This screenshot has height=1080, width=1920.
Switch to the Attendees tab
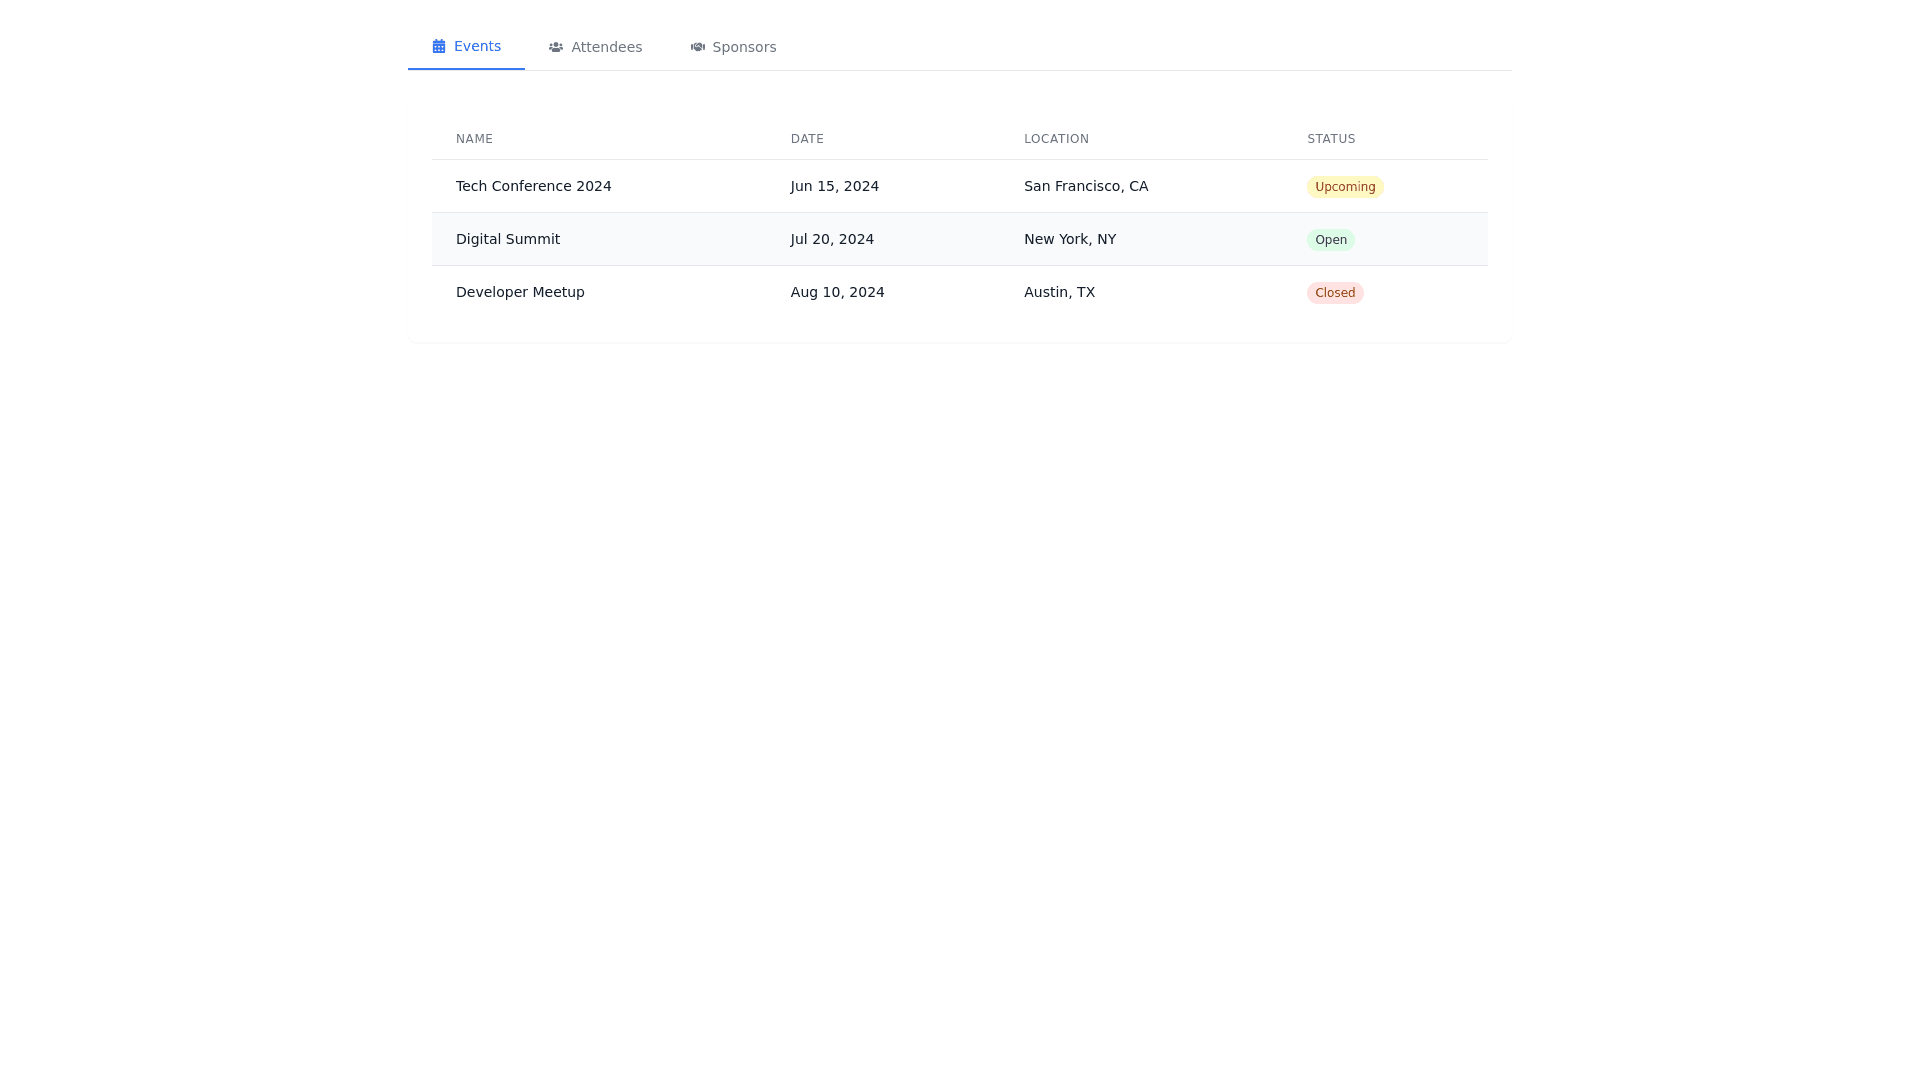(x=606, y=48)
